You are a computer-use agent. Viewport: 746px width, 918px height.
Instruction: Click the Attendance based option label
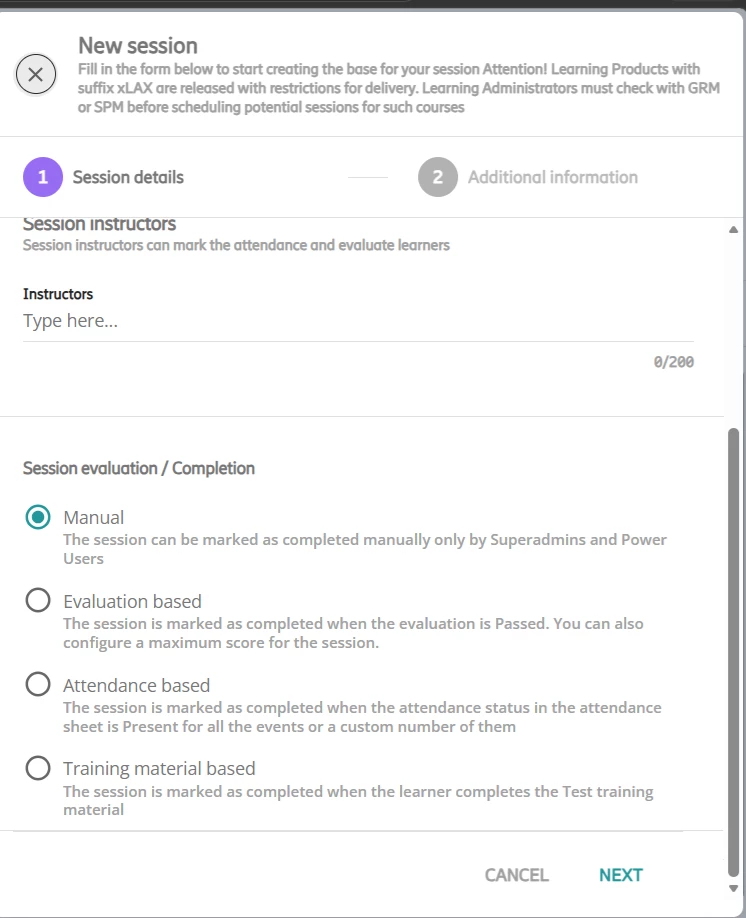[x=136, y=685]
